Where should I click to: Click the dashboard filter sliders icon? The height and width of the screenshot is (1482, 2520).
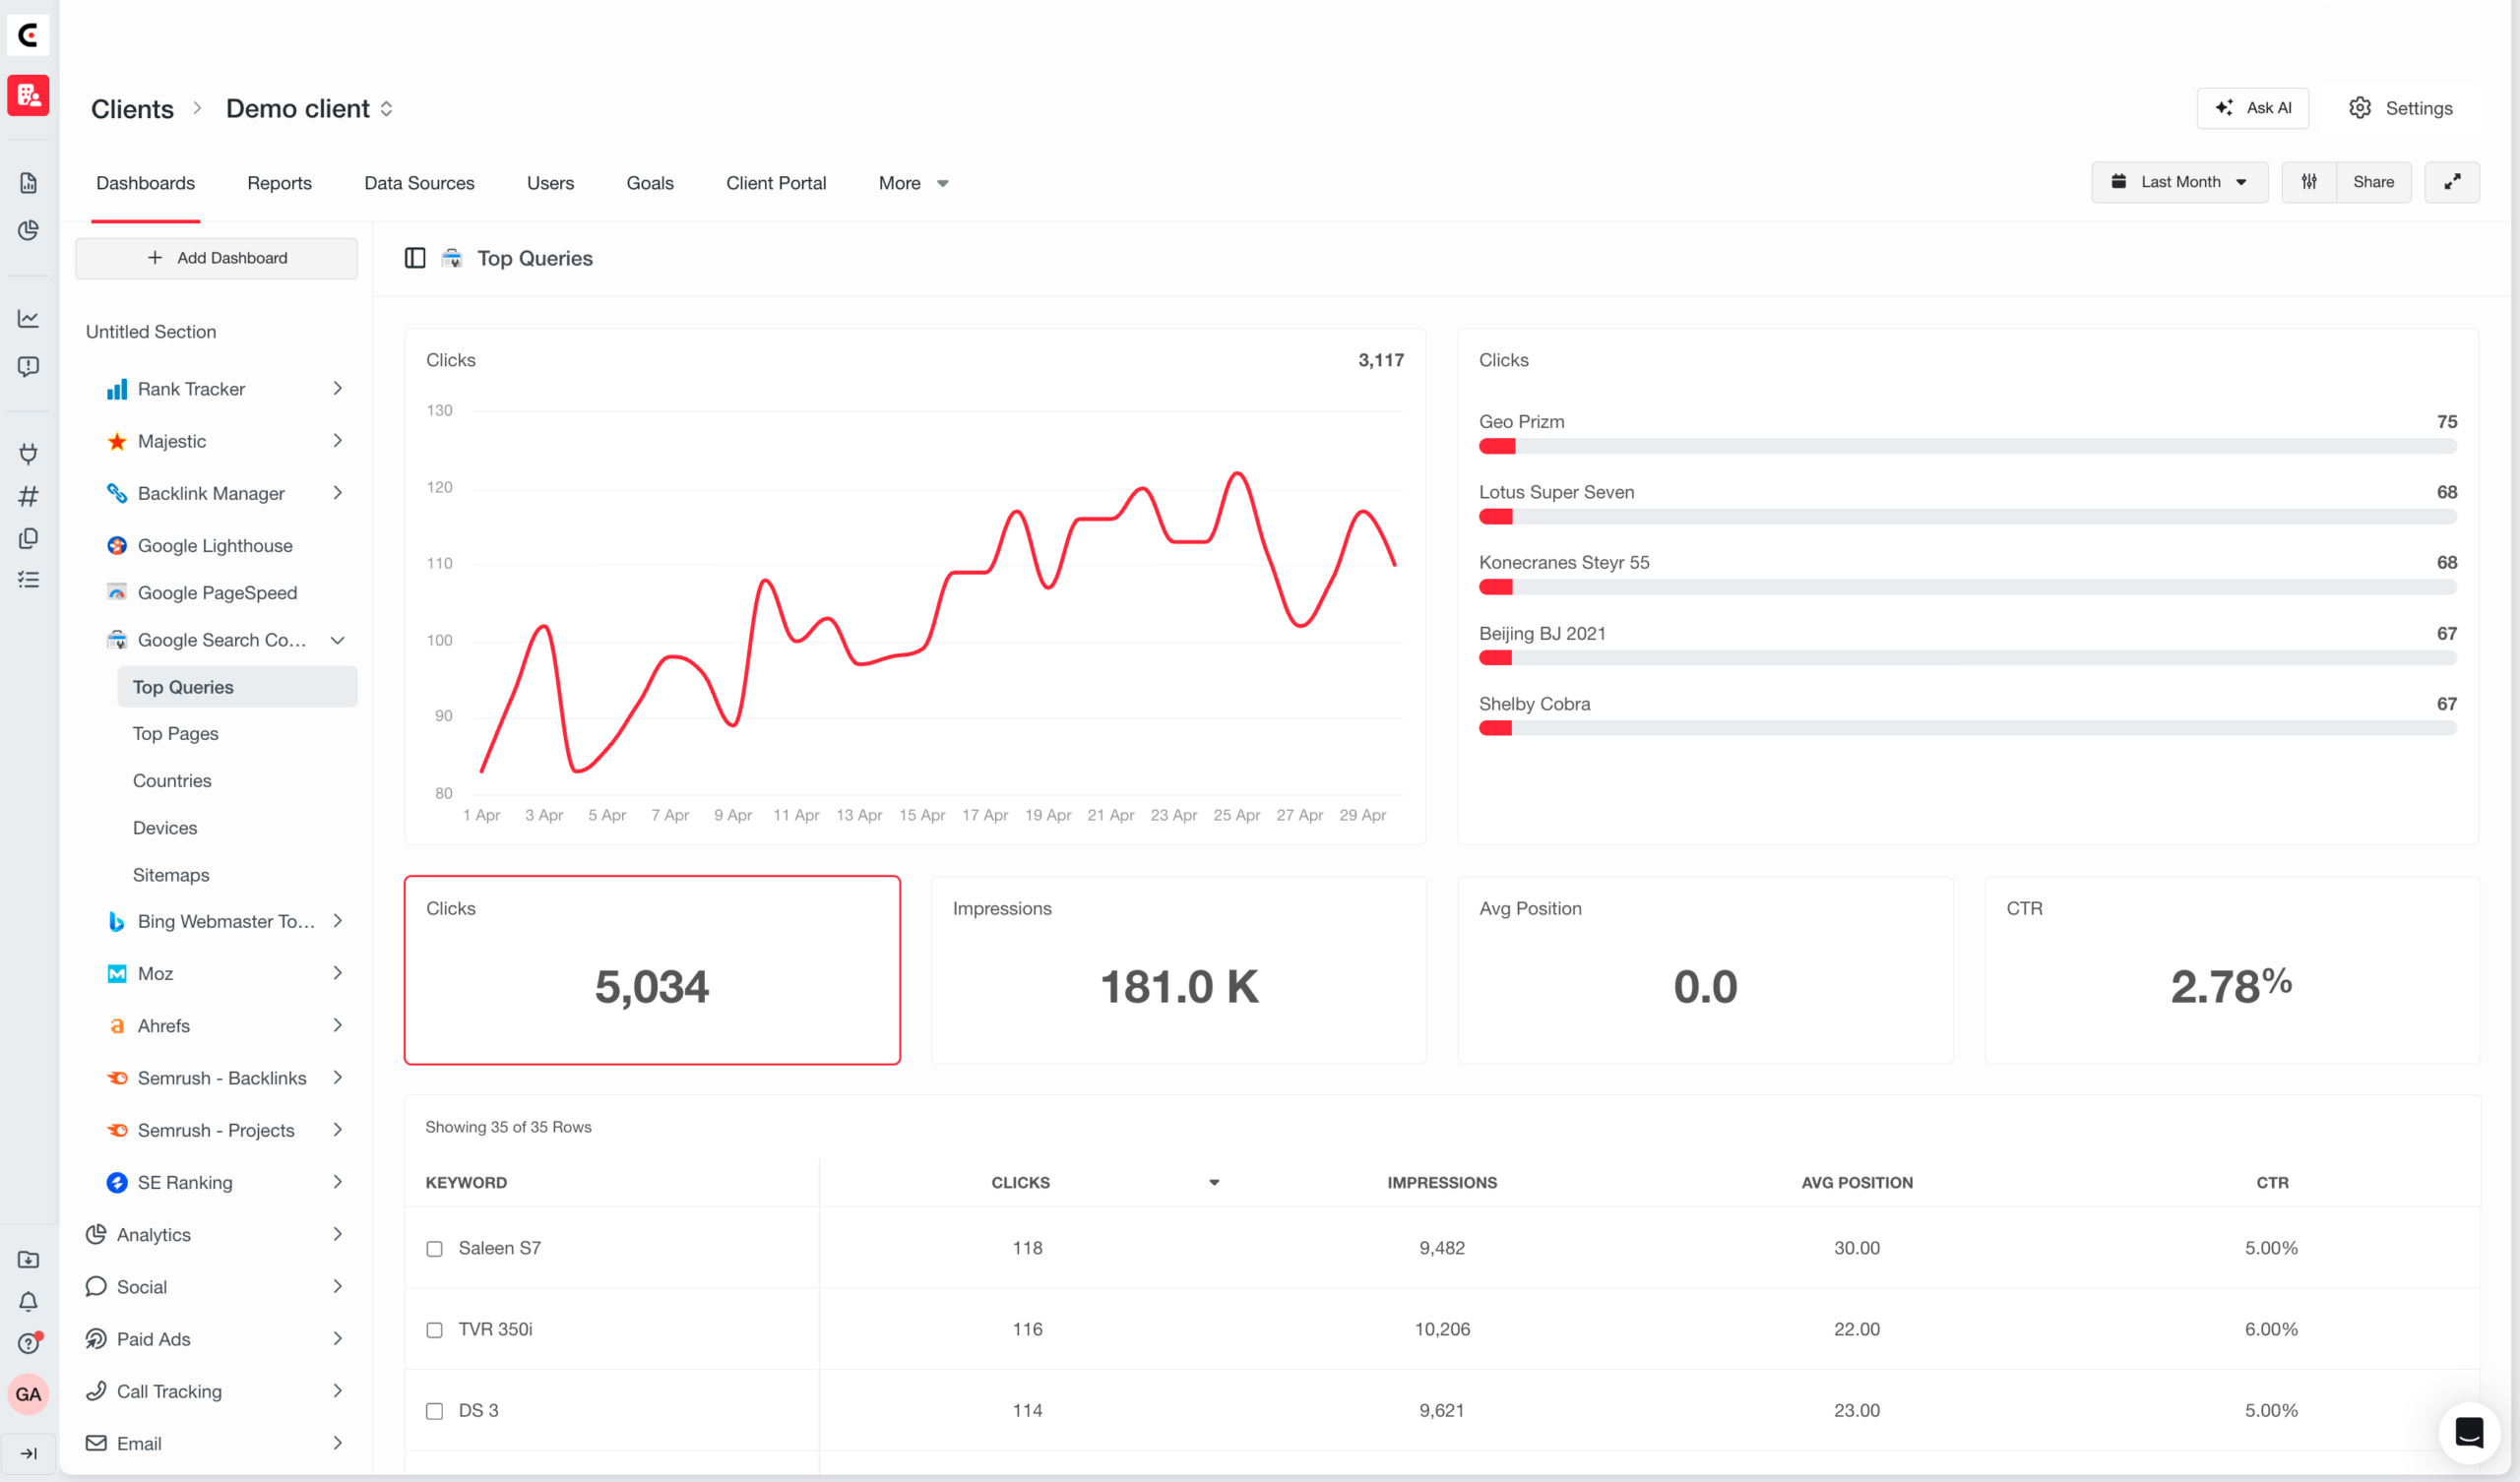point(2309,182)
